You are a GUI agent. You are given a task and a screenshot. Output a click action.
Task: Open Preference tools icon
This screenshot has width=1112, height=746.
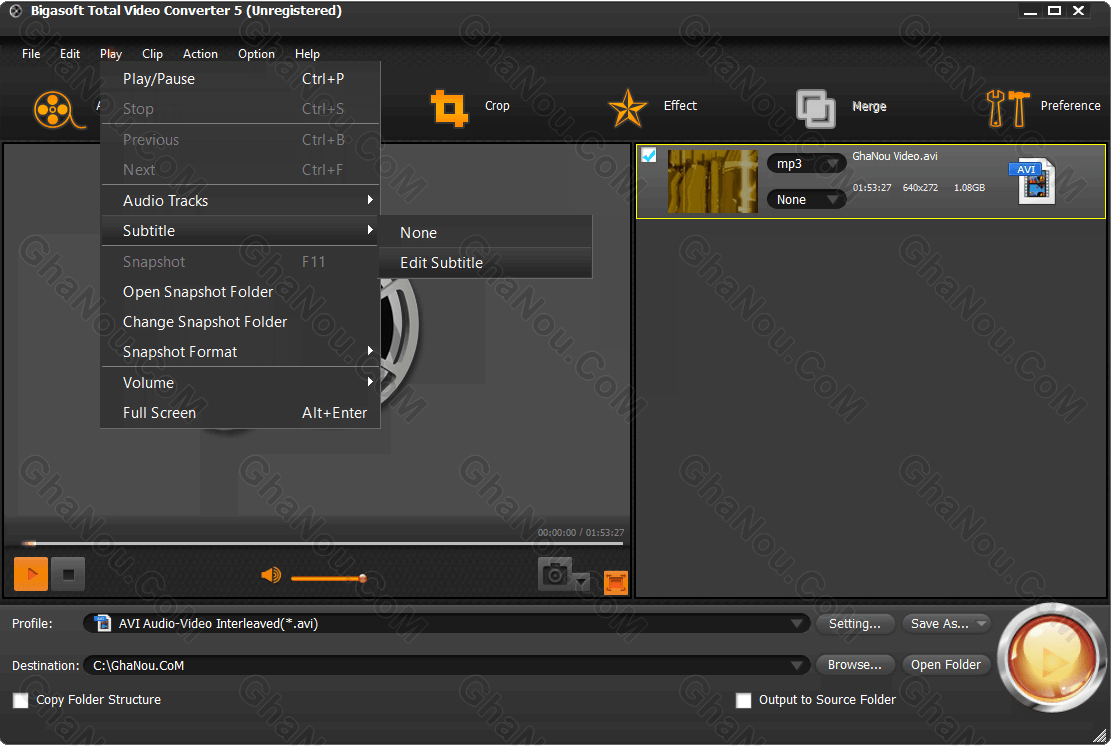pyautogui.click(x=1007, y=108)
